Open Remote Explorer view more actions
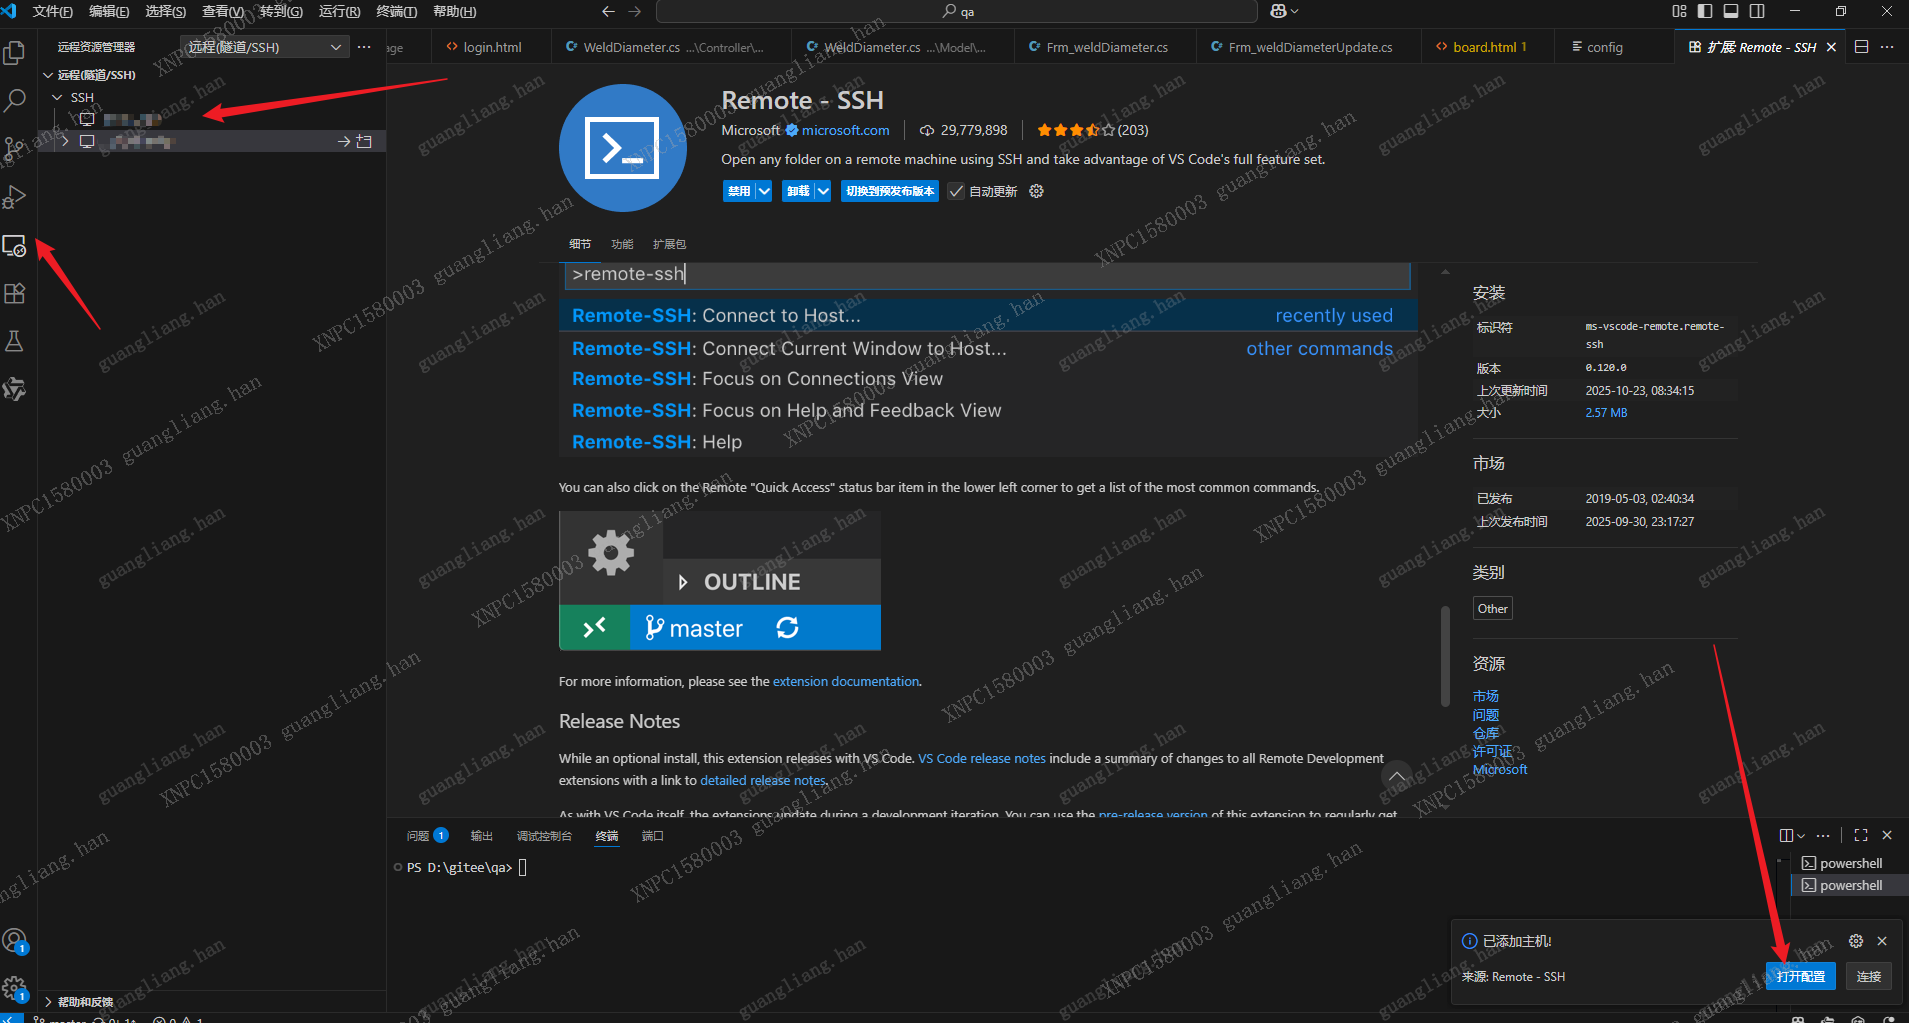Viewport: 1909px width, 1023px height. tap(364, 47)
